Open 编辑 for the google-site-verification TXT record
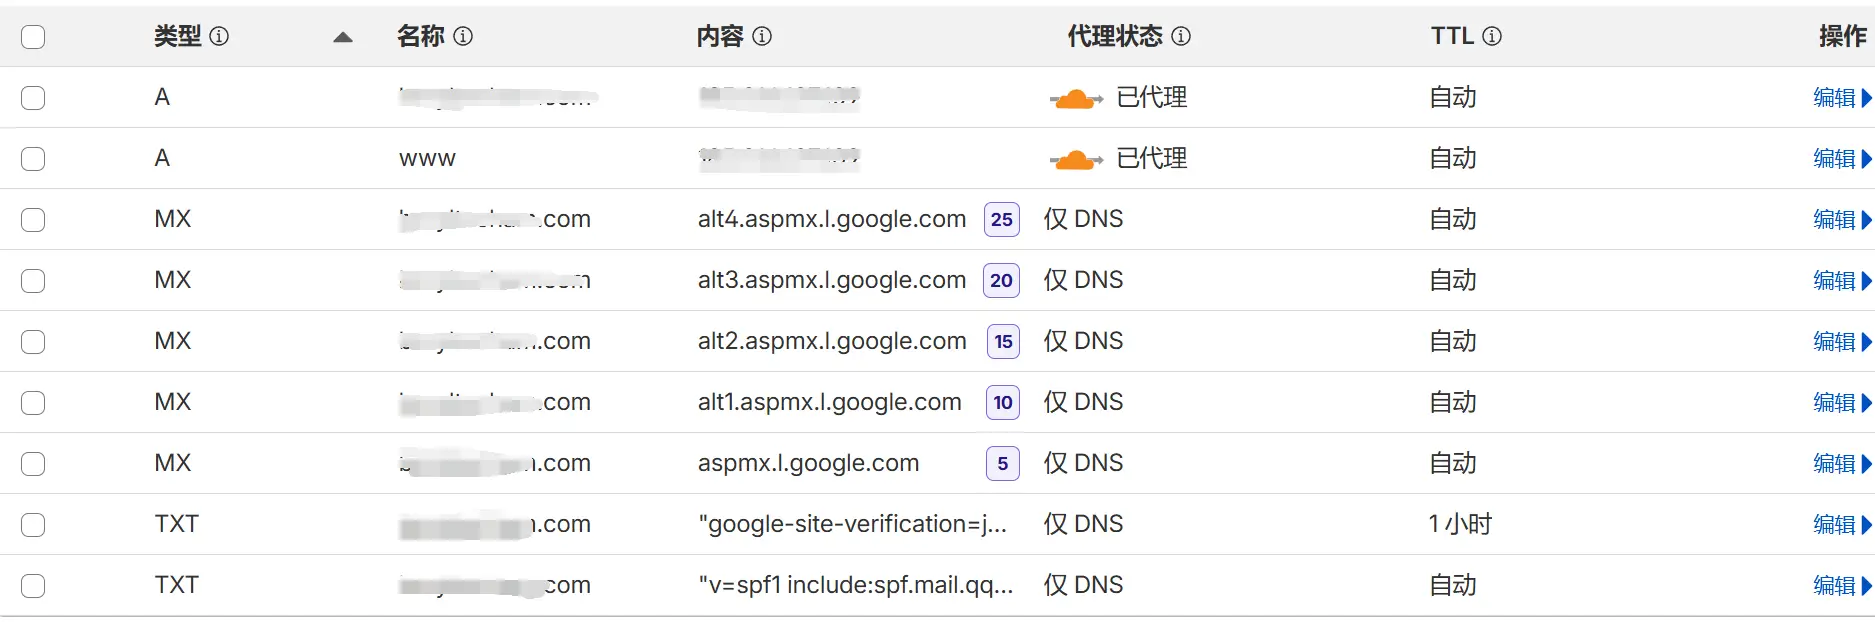This screenshot has height=622, width=1875. tap(1836, 524)
